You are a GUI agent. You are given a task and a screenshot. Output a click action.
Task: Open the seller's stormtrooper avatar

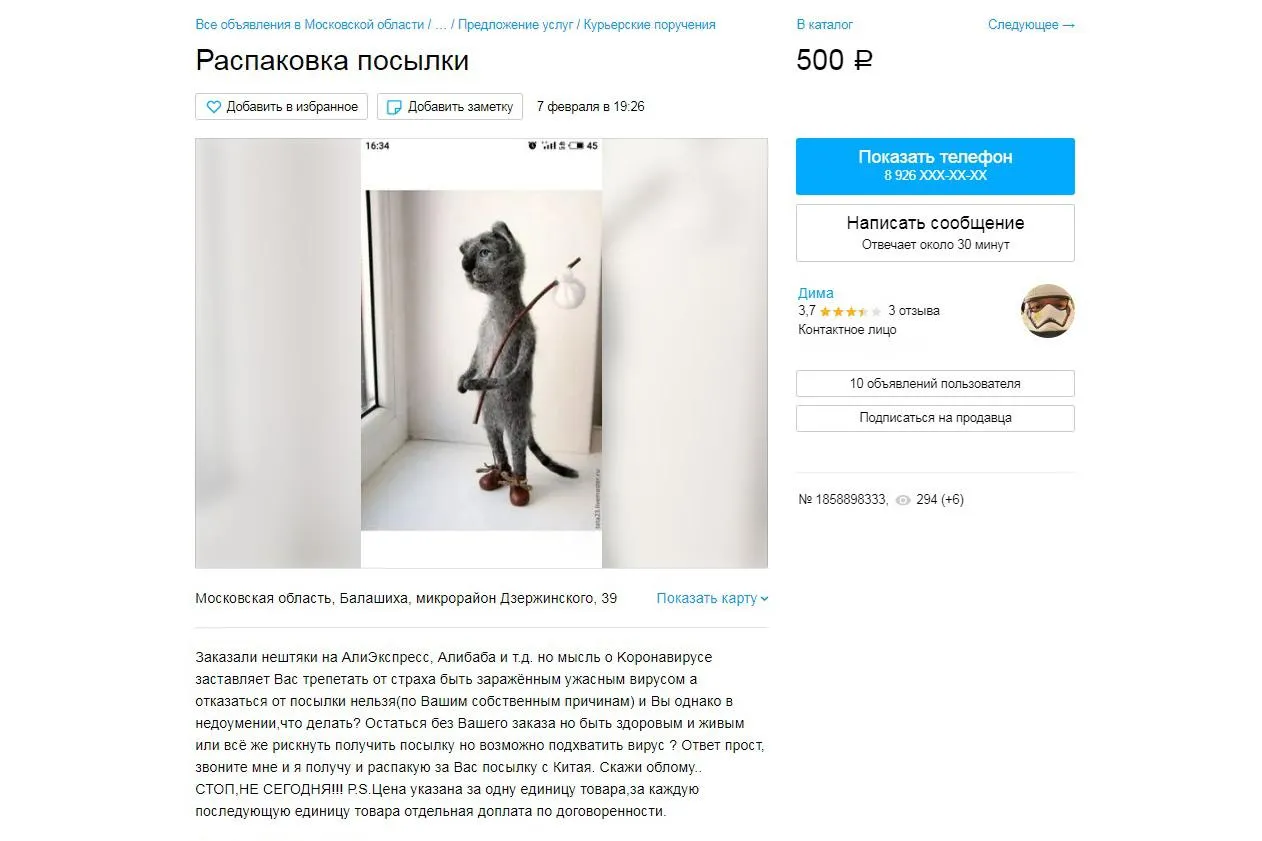[1048, 311]
